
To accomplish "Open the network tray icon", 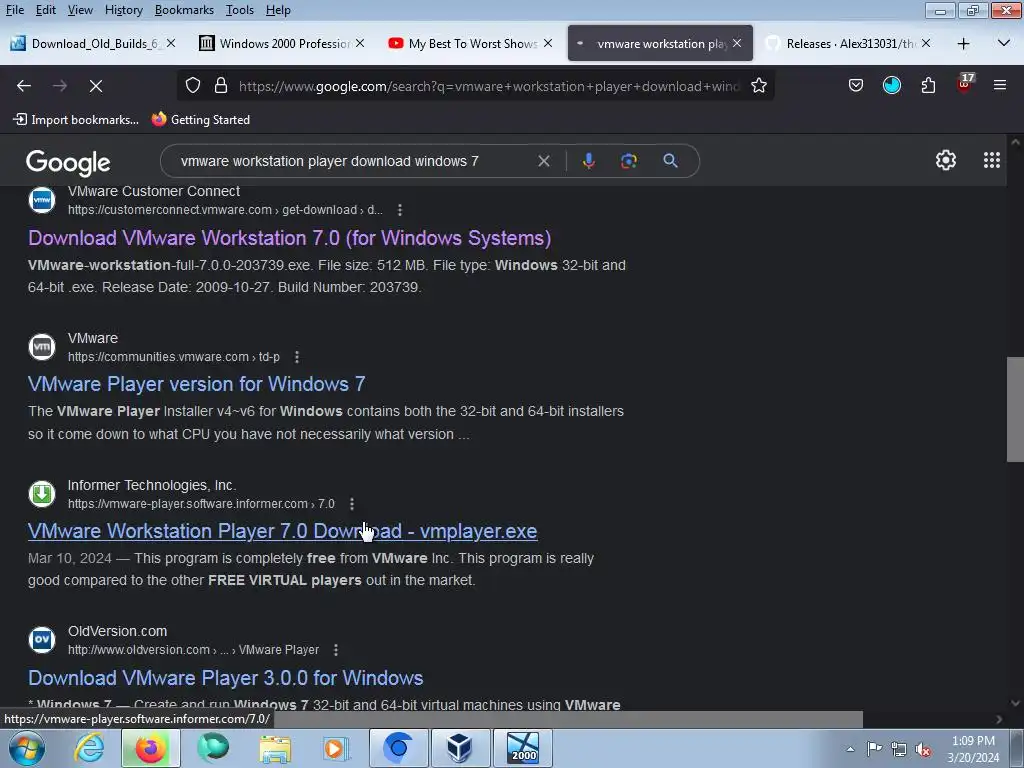I will [899, 749].
